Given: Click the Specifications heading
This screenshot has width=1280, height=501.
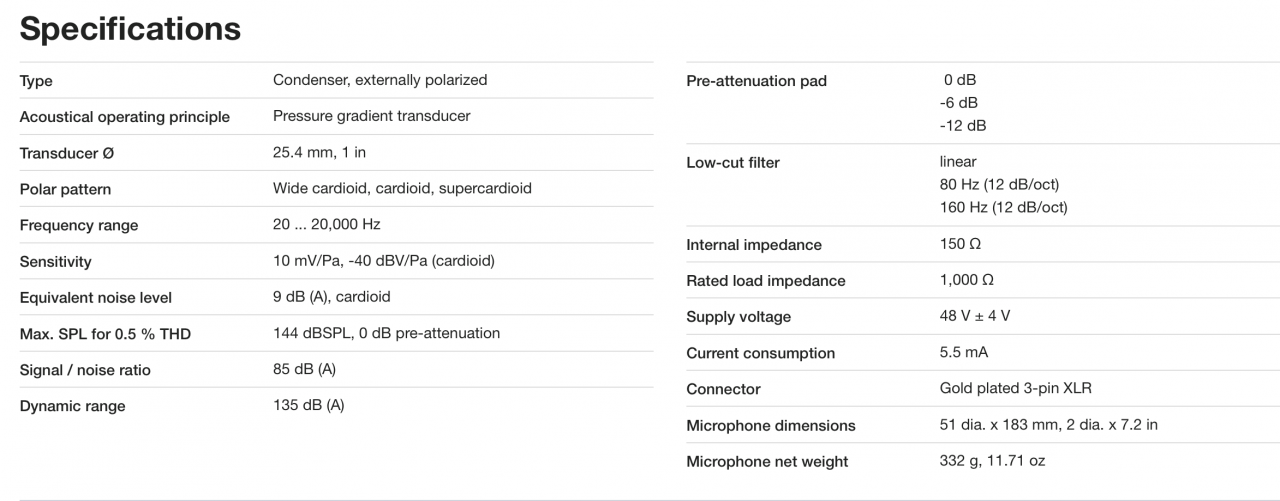Looking at the screenshot, I should tap(130, 29).
